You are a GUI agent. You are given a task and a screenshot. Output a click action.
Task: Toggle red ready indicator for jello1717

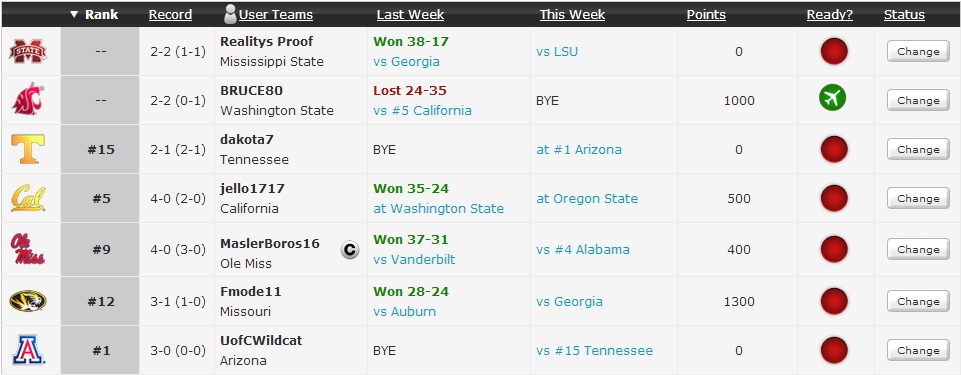(x=834, y=199)
